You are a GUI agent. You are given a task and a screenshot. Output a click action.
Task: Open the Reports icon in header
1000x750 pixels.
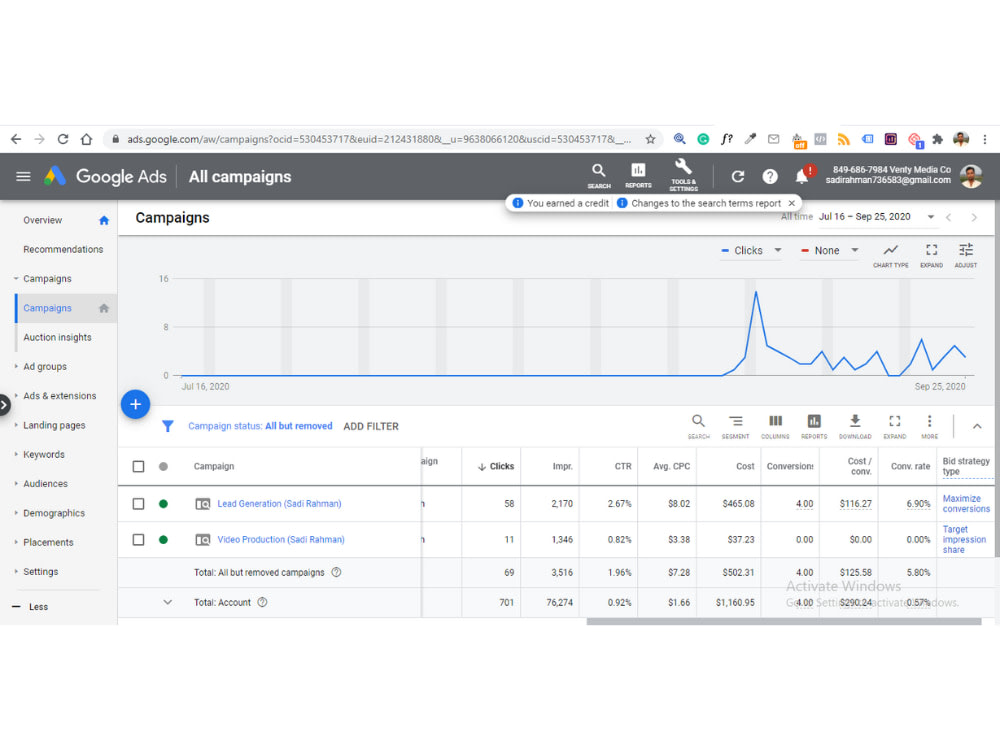(x=638, y=176)
